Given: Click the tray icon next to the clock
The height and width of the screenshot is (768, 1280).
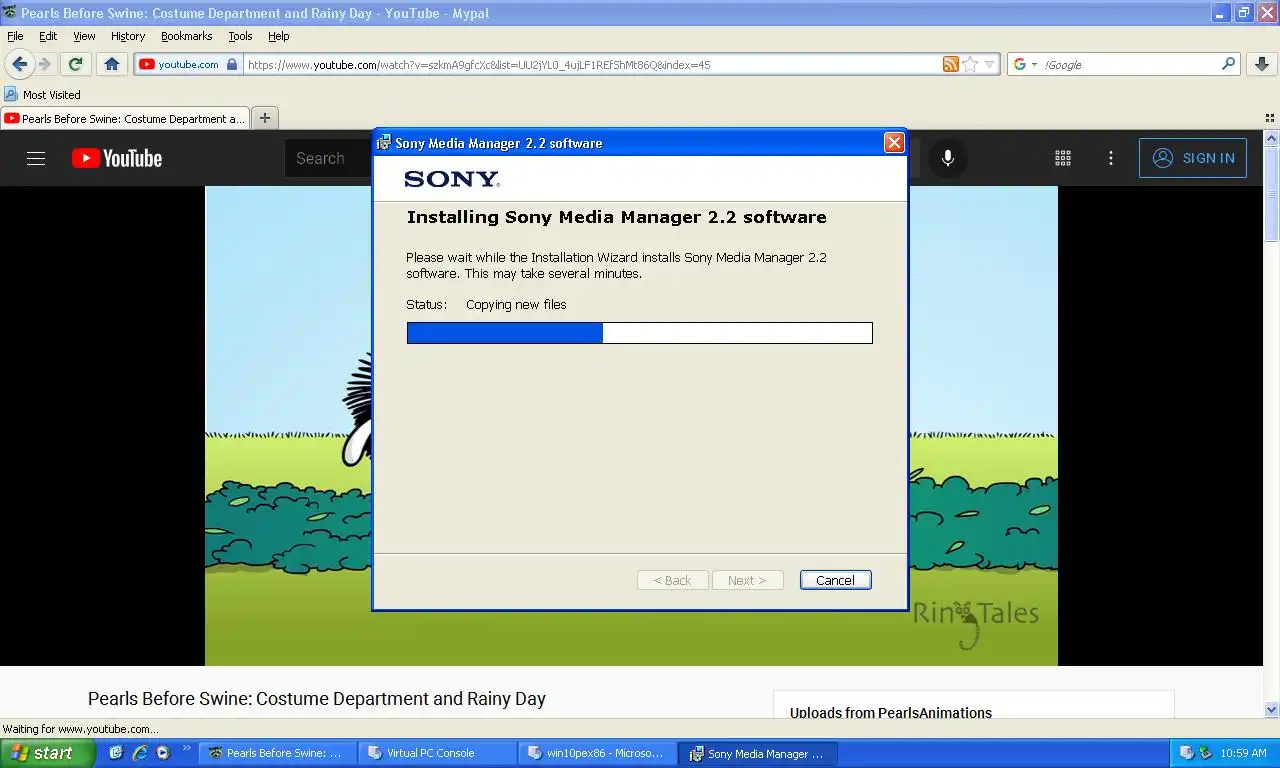Looking at the screenshot, I should tap(1206, 753).
